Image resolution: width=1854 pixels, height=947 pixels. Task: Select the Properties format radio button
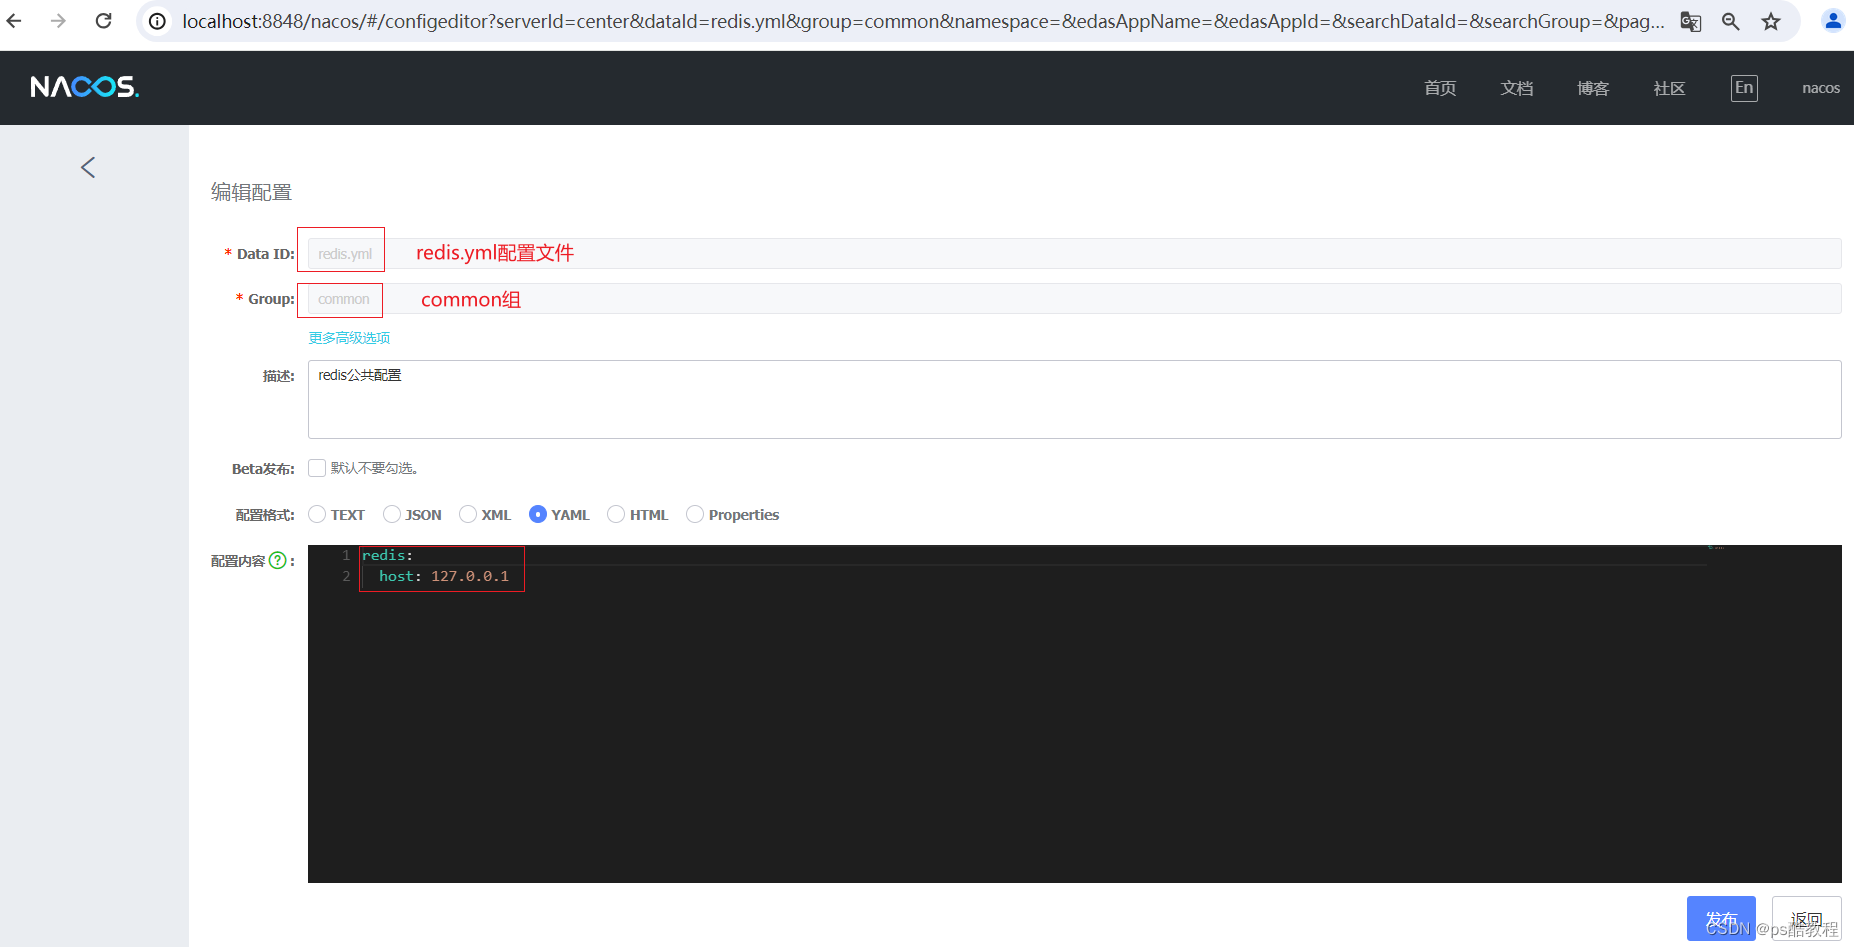pos(695,514)
